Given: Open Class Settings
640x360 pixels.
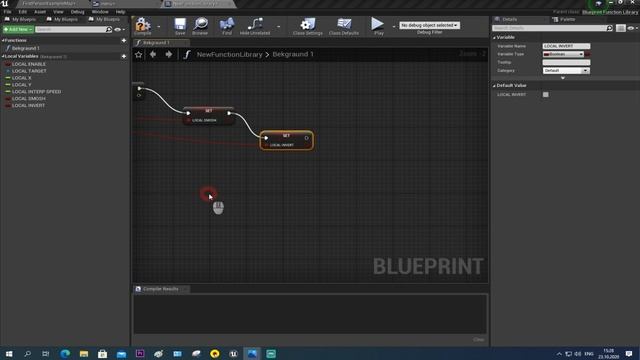Looking at the screenshot, I should click(308, 26).
